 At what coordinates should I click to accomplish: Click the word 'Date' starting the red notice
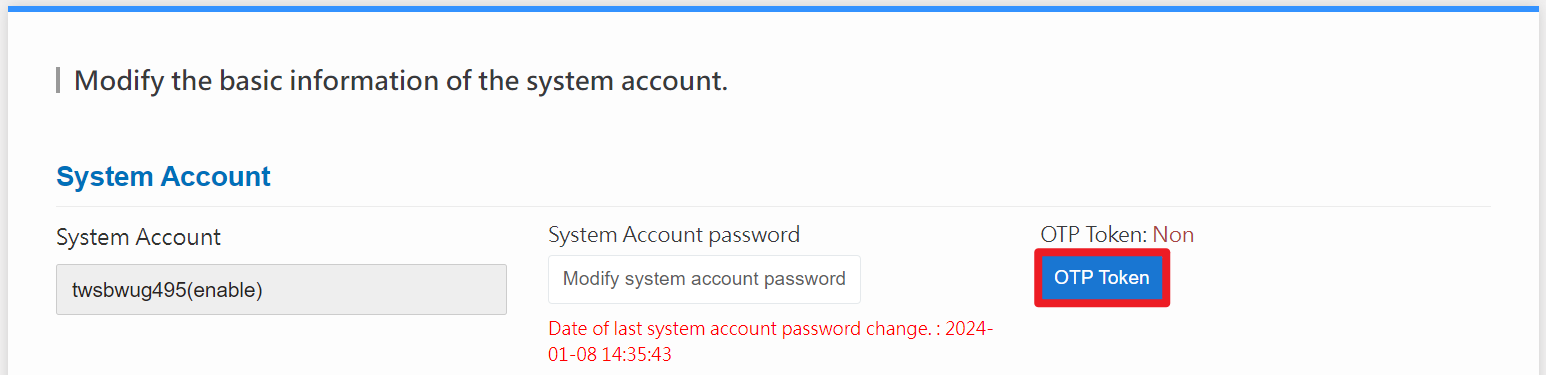coord(567,329)
